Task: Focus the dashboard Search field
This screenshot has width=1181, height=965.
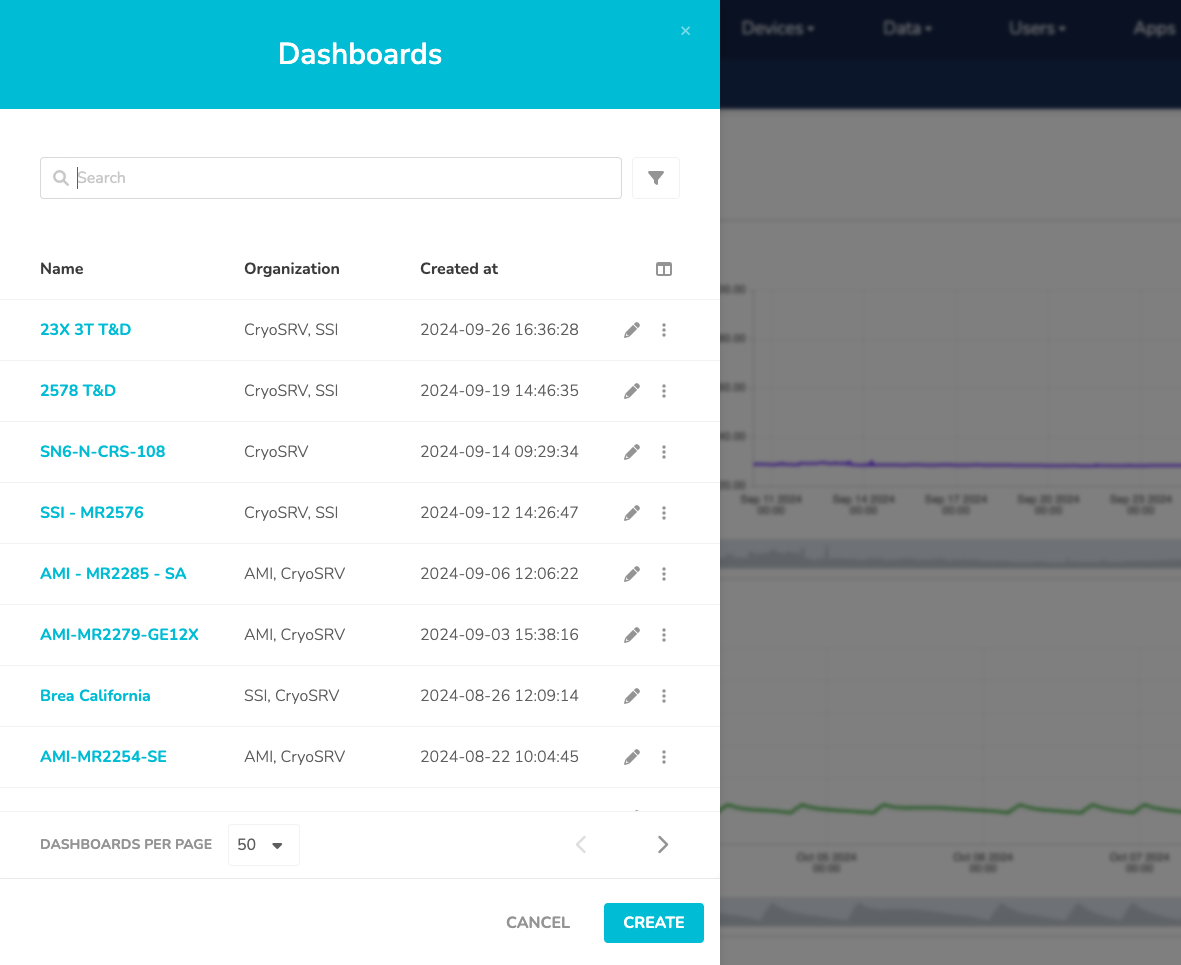Action: coord(340,178)
